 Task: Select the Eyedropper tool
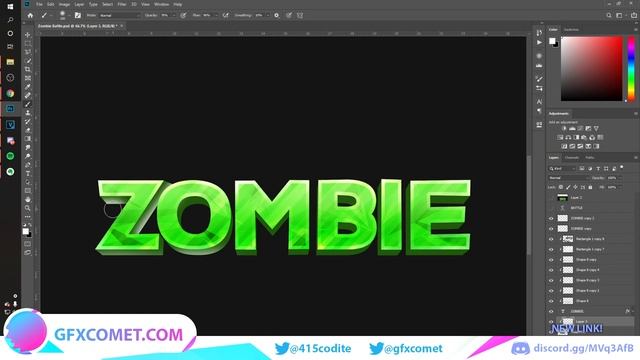pyautogui.click(x=28, y=87)
